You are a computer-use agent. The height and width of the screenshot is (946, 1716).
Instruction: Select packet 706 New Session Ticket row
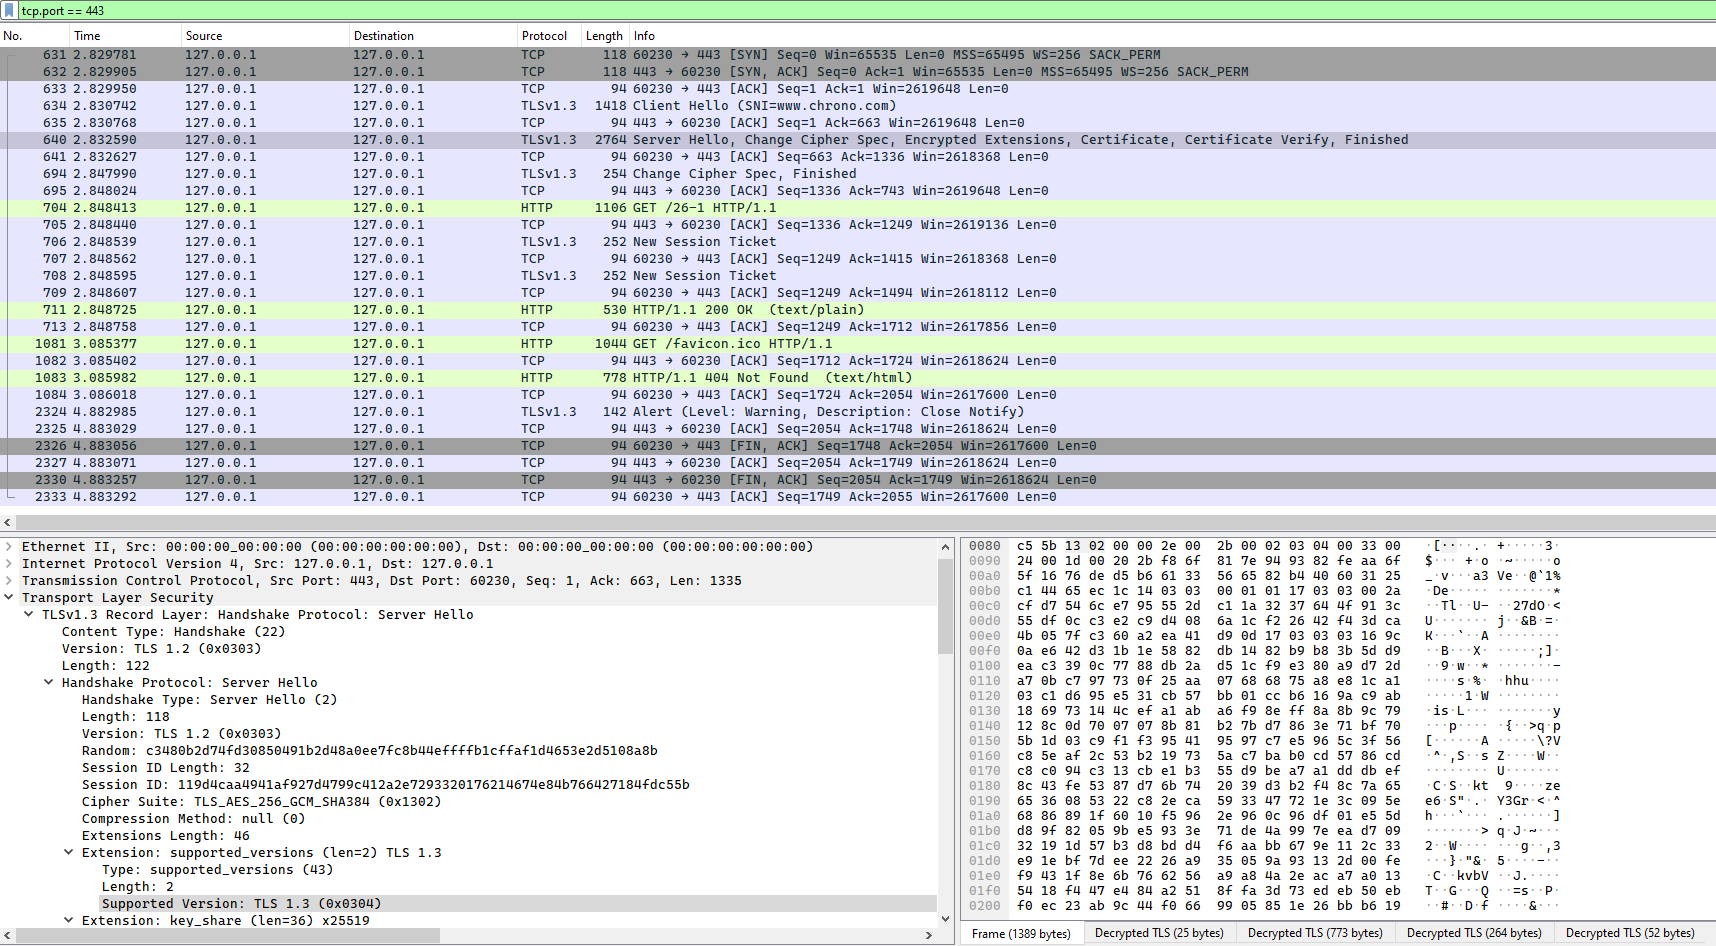tap(858, 241)
